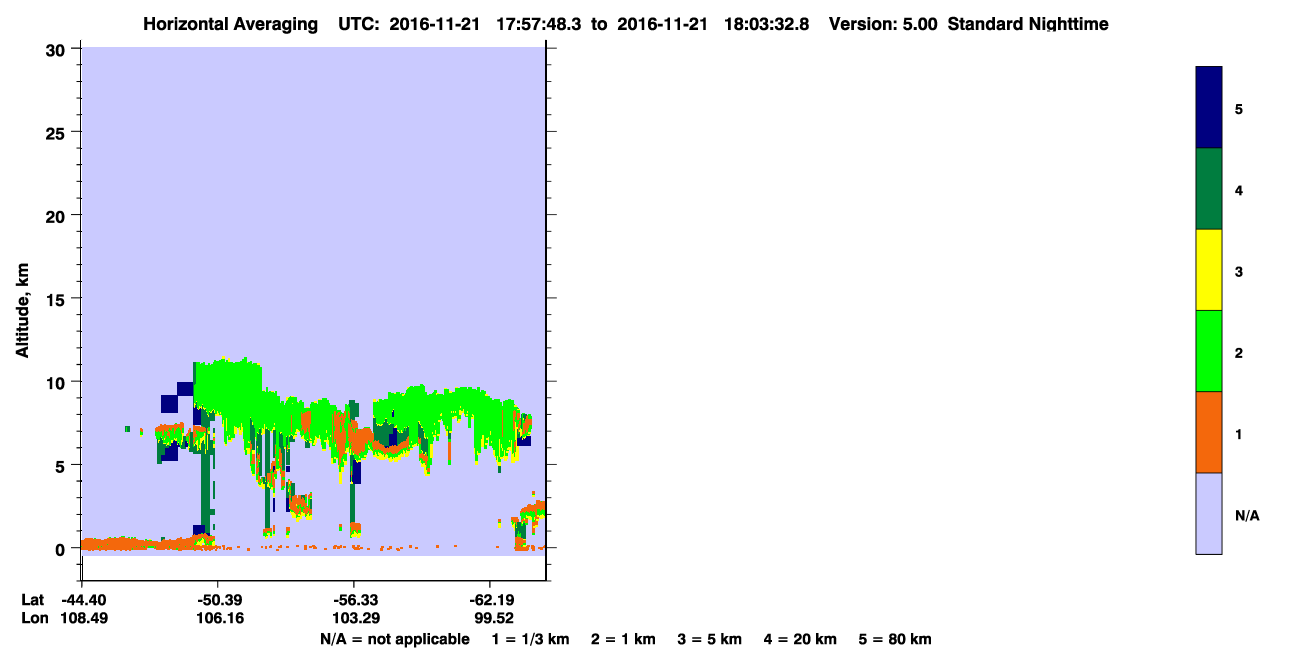
Task: Click the yellow color bar segment 3
Action: (1209, 270)
